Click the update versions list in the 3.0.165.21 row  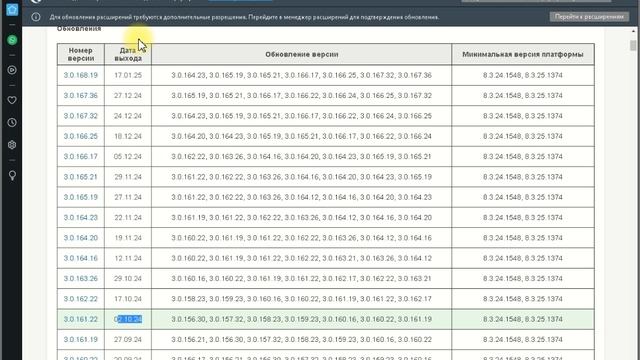pyautogui.click(x=302, y=177)
